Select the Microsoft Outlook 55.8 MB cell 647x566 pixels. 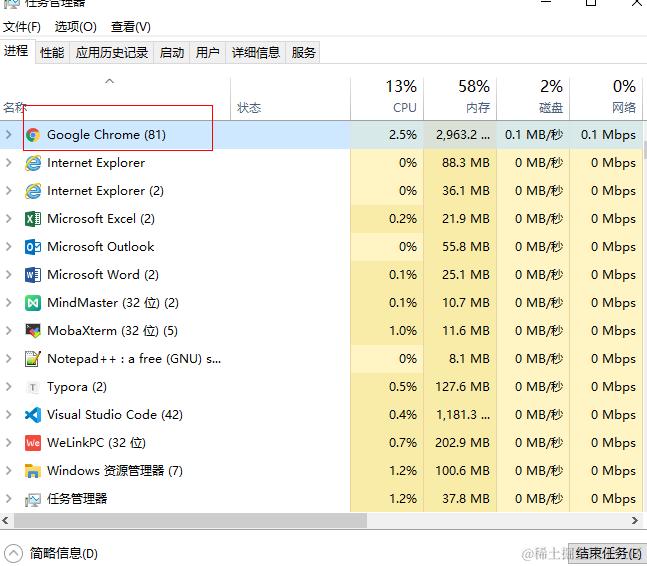[460, 247]
